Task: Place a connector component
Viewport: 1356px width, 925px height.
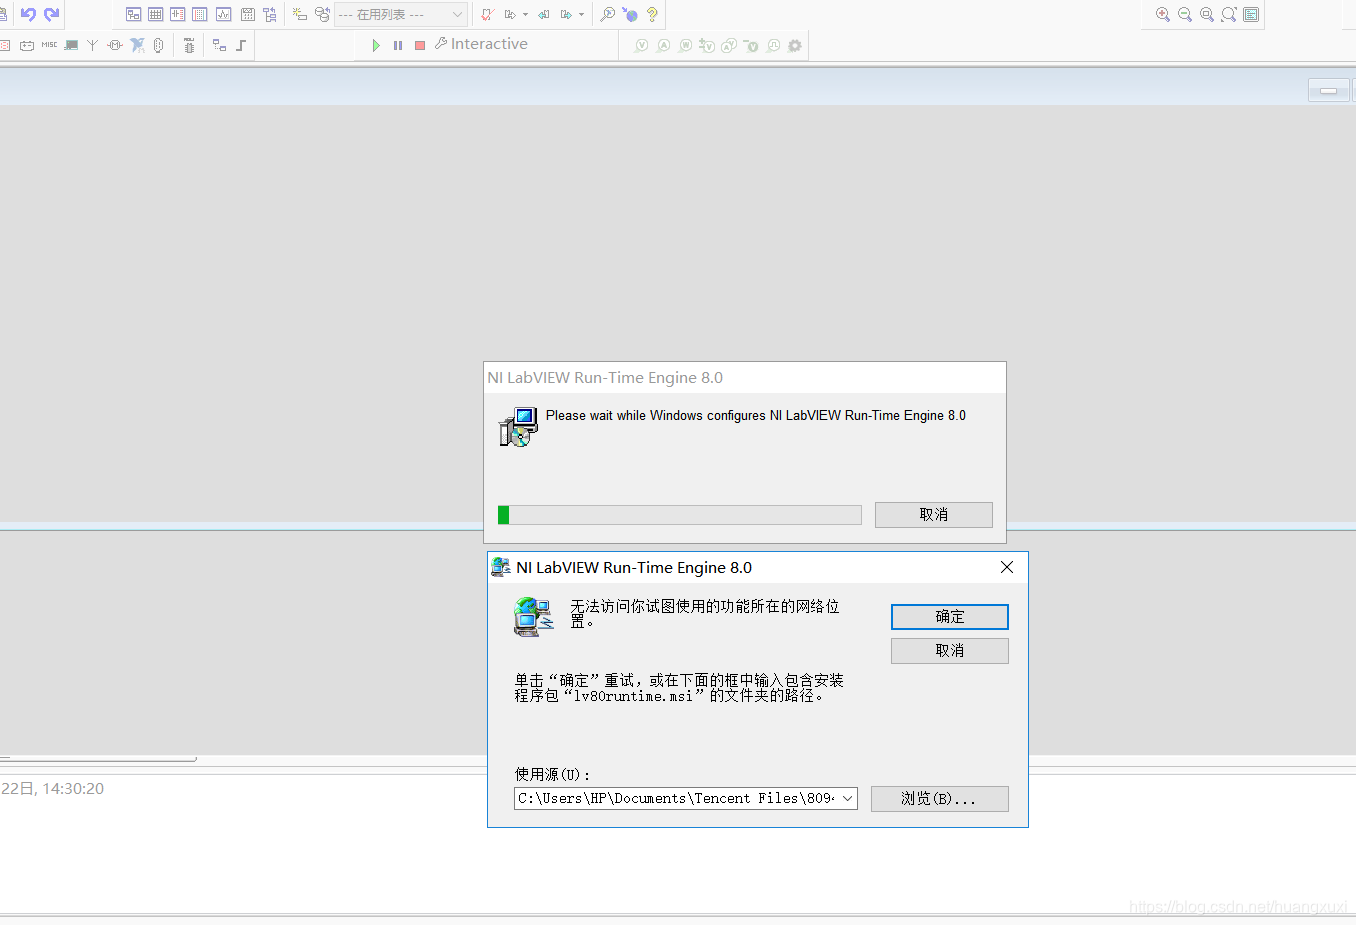Action: click(158, 45)
